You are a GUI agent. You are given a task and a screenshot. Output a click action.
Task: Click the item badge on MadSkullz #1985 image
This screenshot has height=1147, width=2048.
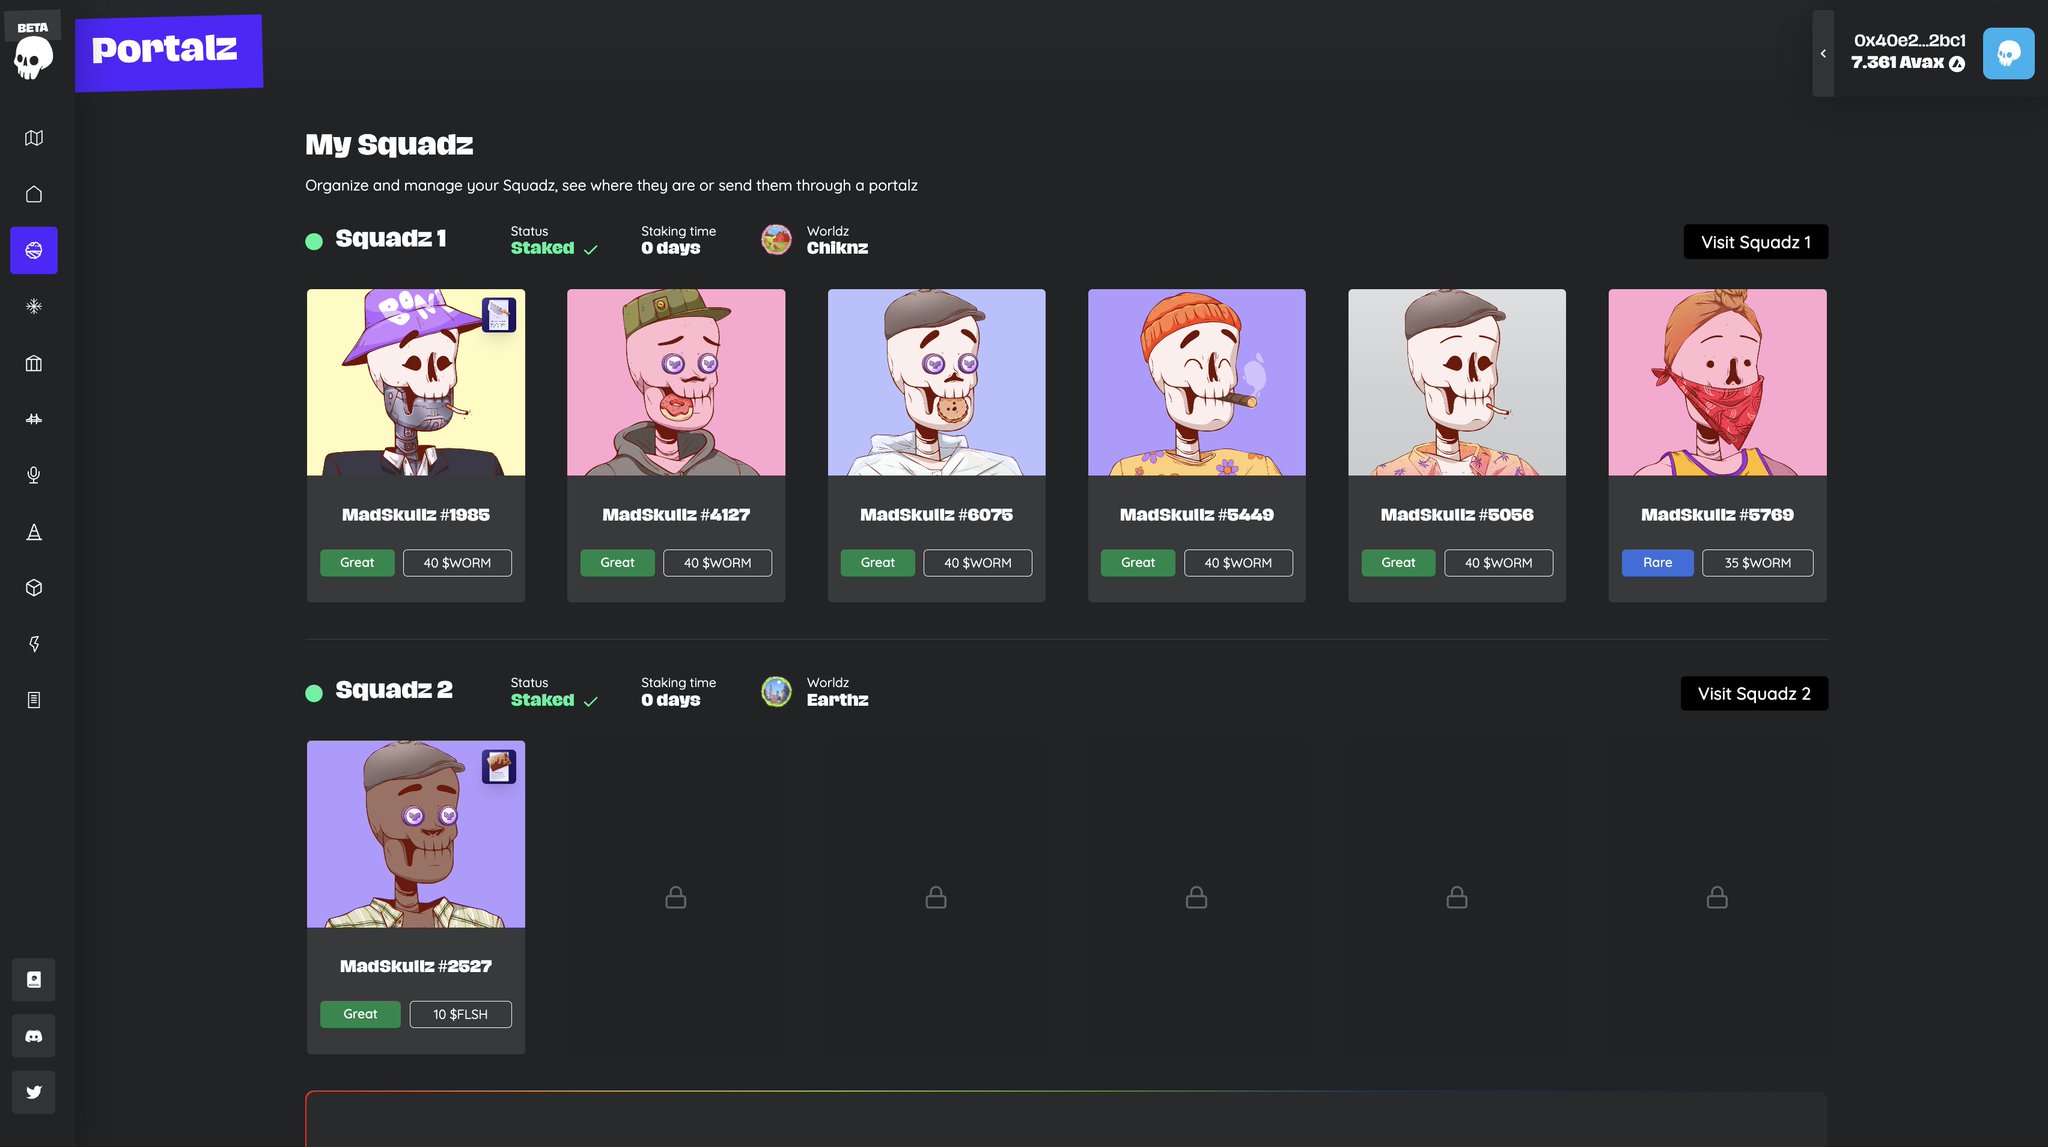pos(499,315)
